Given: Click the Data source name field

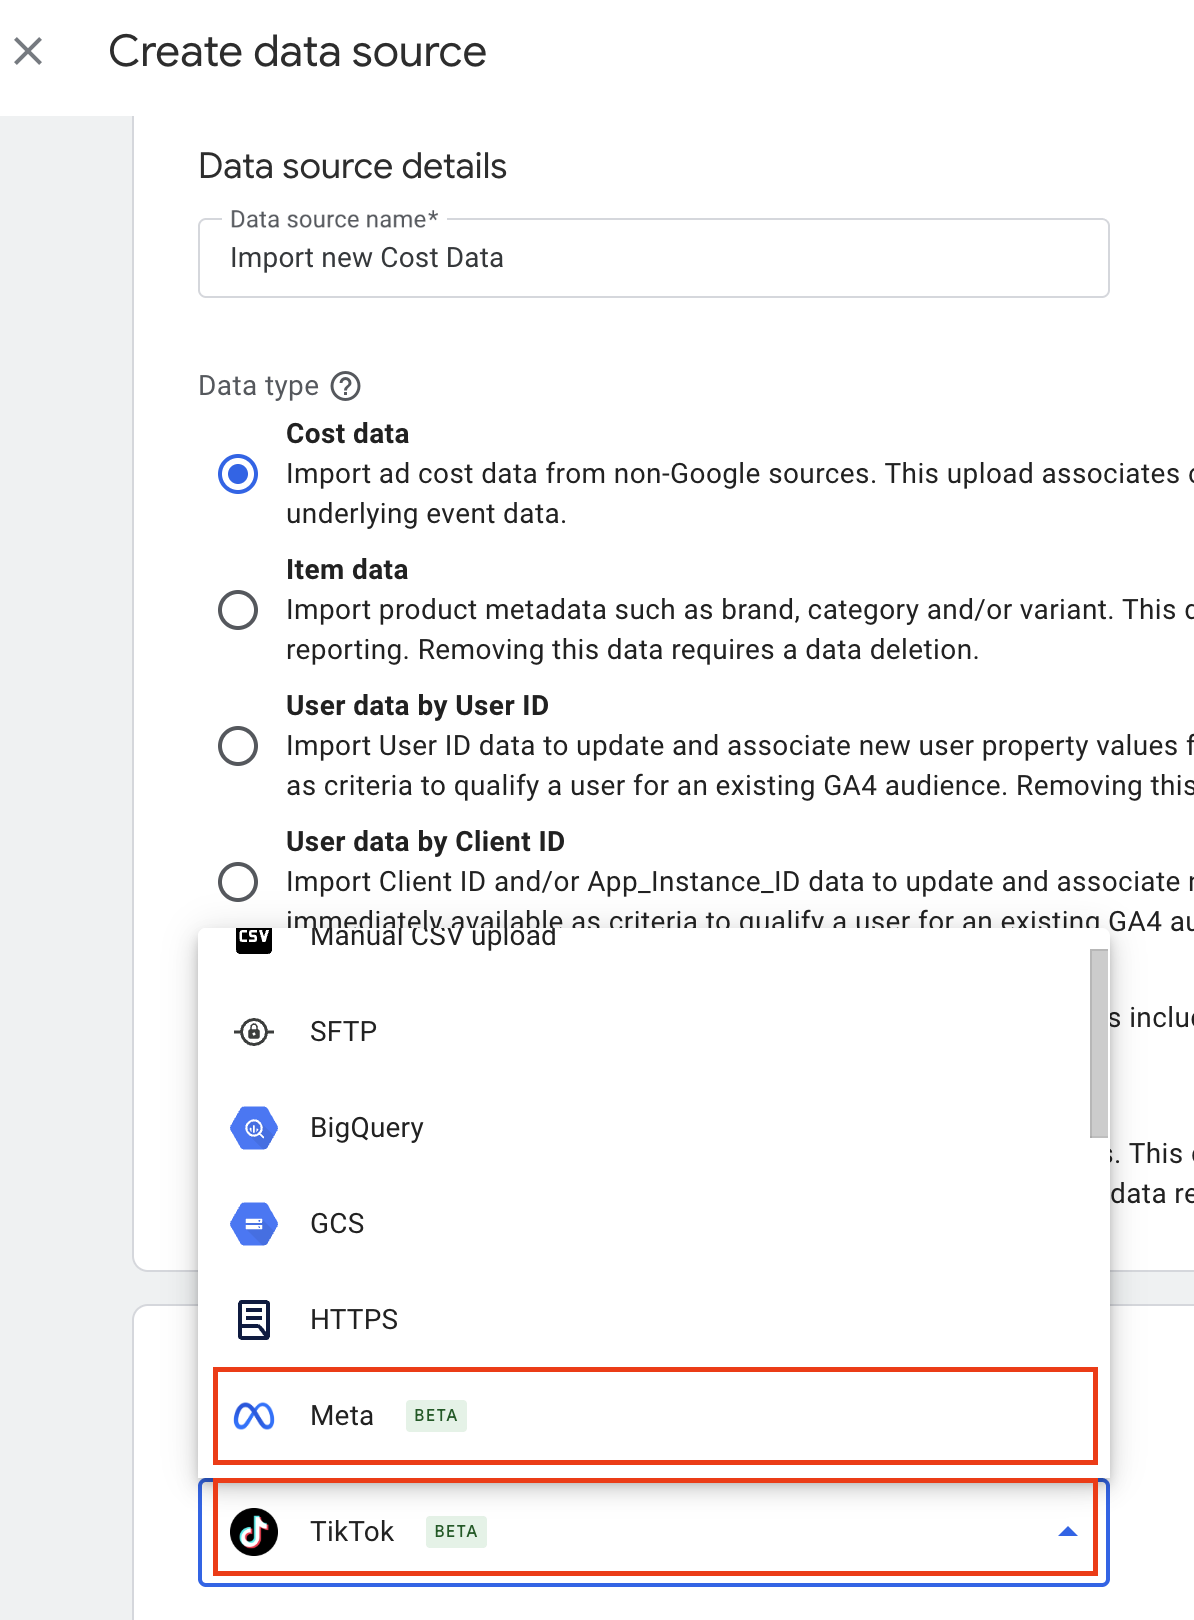Looking at the screenshot, I should [654, 258].
